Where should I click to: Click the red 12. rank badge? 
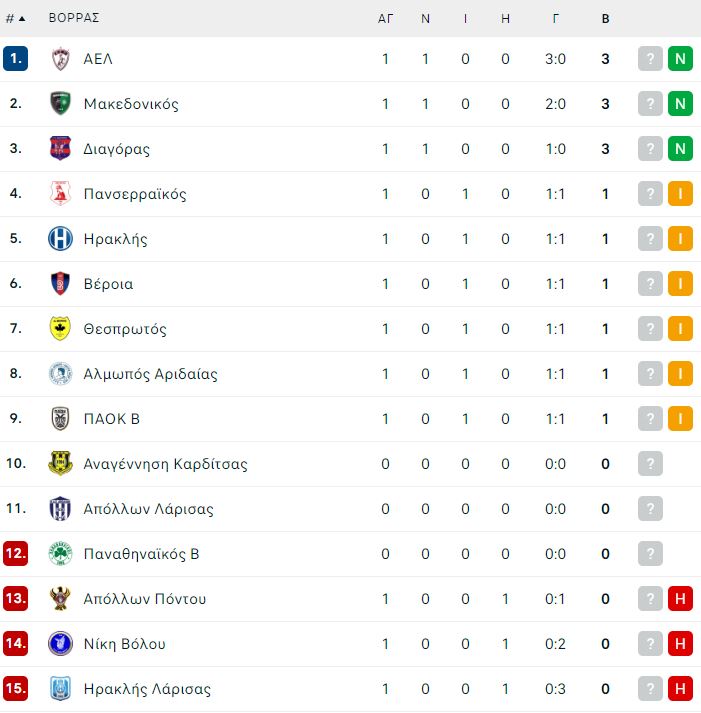pos(15,554)
